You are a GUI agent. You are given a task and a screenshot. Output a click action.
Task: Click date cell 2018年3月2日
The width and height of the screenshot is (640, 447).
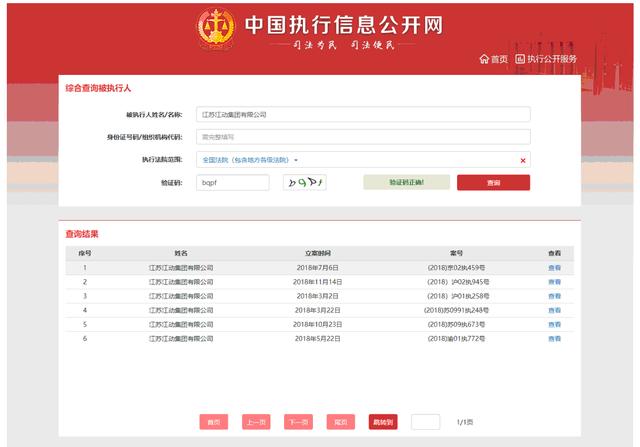click(318, 296)
